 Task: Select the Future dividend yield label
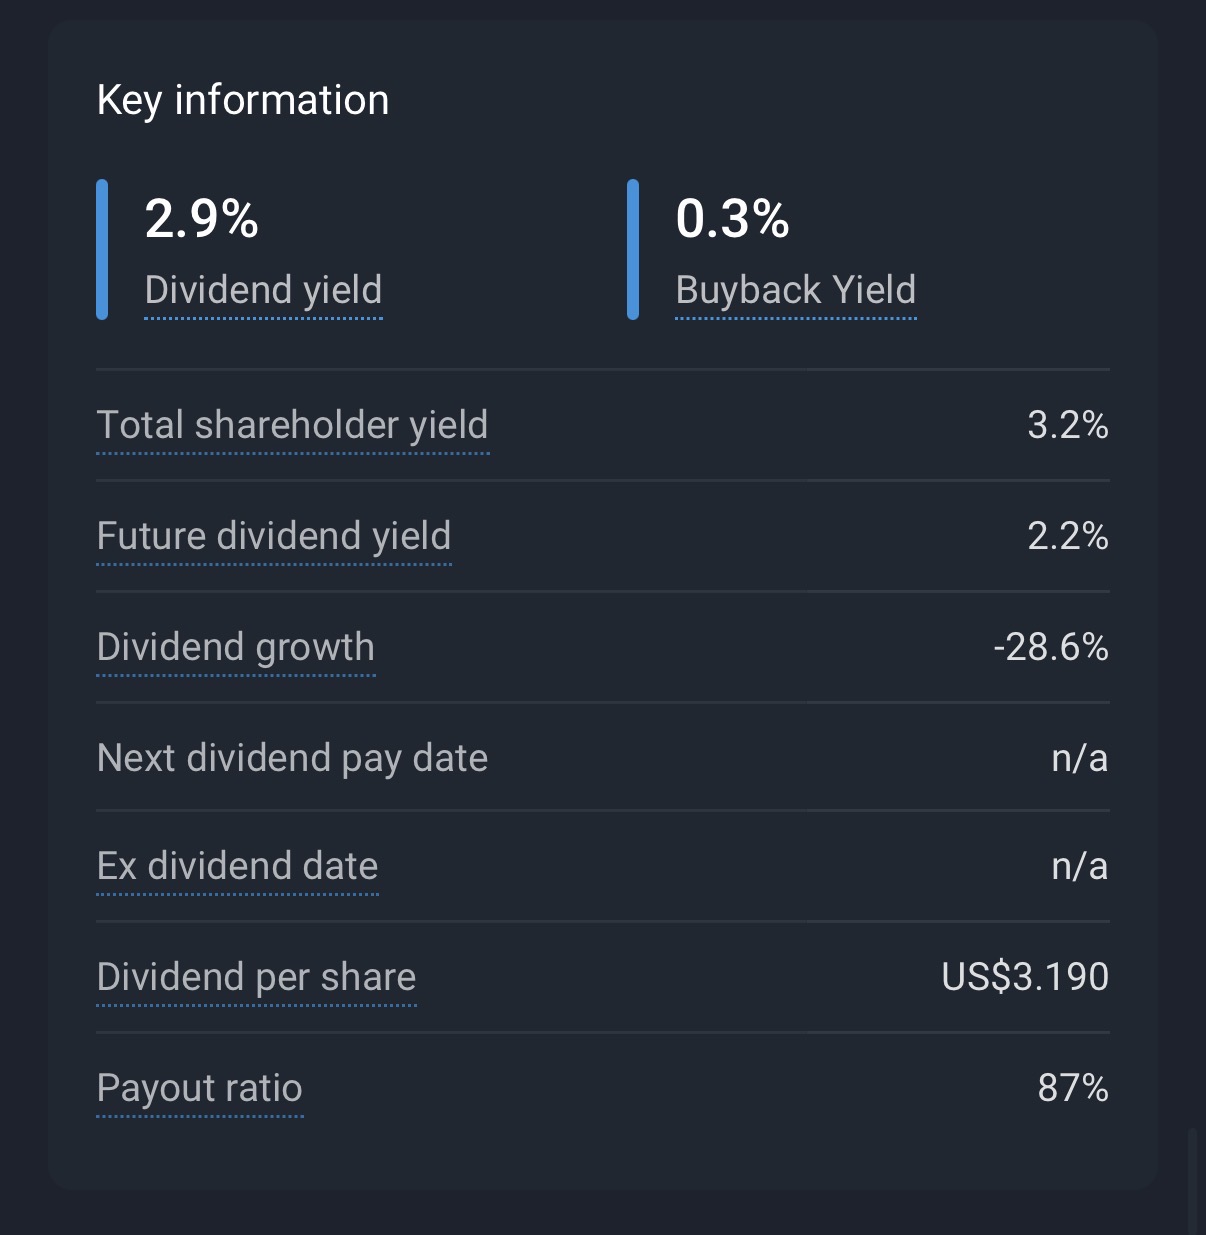point(273,536)
